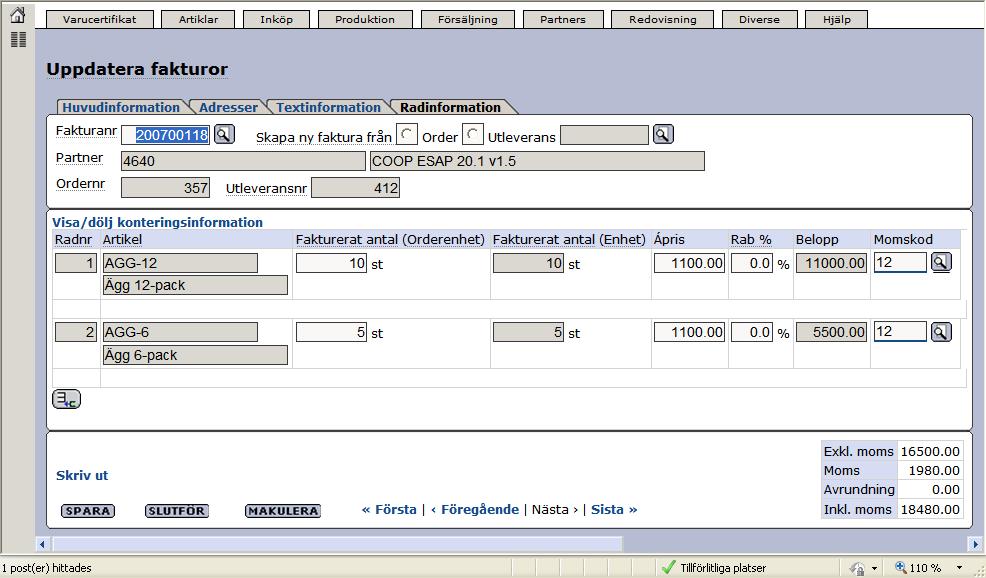Image resolution: width=986 pixels, height=578 pixels.
Task: Edit Momskod field for AGG-12 row
Action: pos(900,262)
